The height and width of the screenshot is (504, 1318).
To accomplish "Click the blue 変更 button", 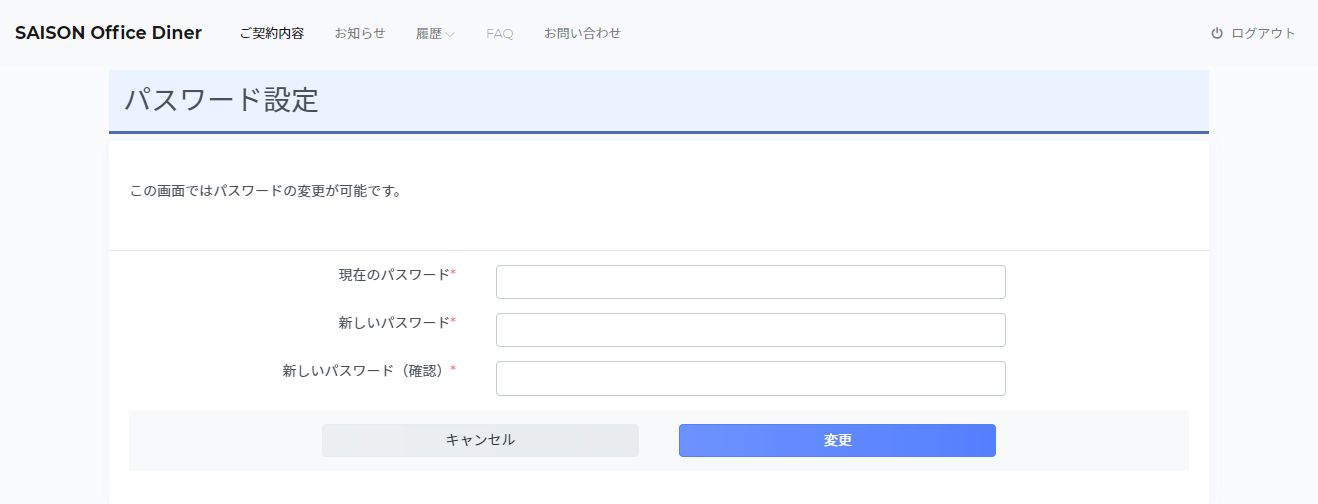I will click(837, 440).
